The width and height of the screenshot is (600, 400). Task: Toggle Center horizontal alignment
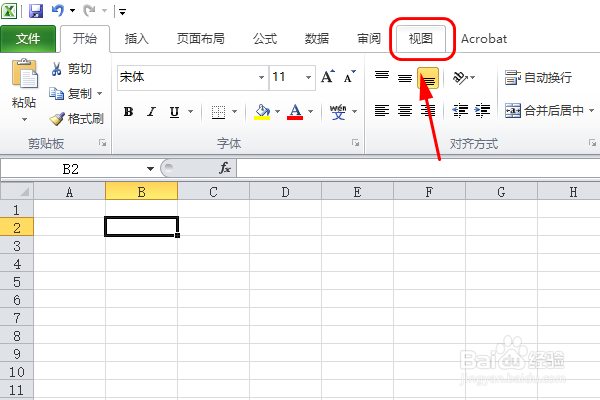pos(405,111)
